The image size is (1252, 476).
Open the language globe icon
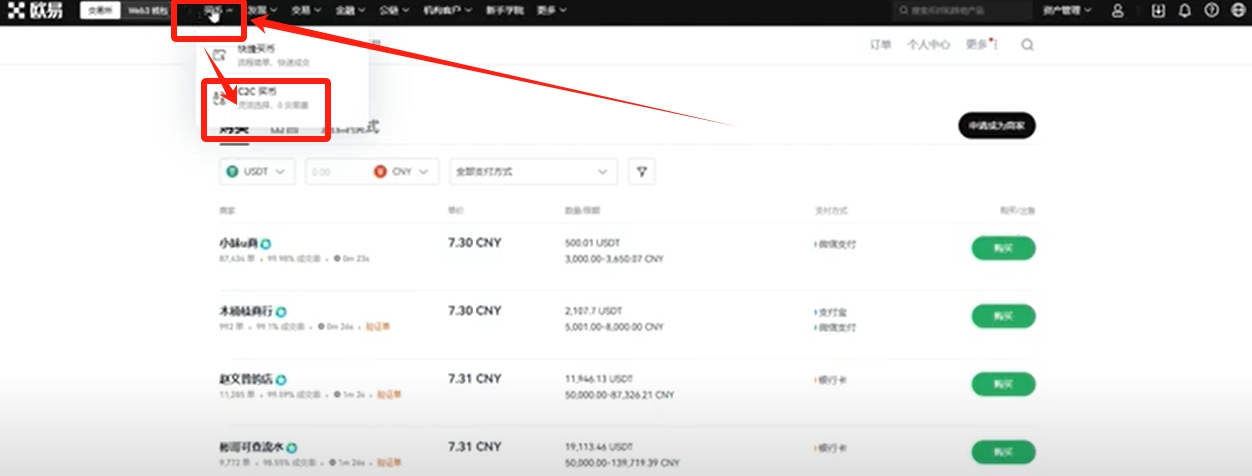1238,11
